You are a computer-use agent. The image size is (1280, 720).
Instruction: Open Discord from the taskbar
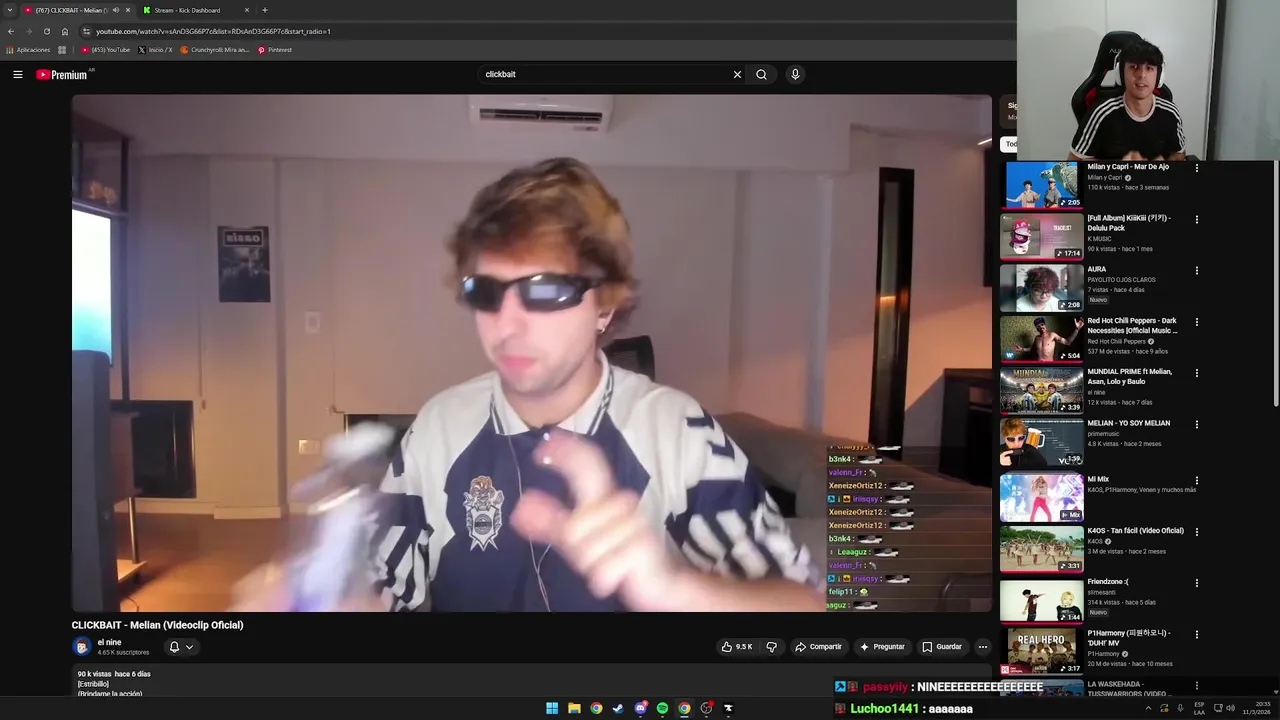tap(640, 708)
